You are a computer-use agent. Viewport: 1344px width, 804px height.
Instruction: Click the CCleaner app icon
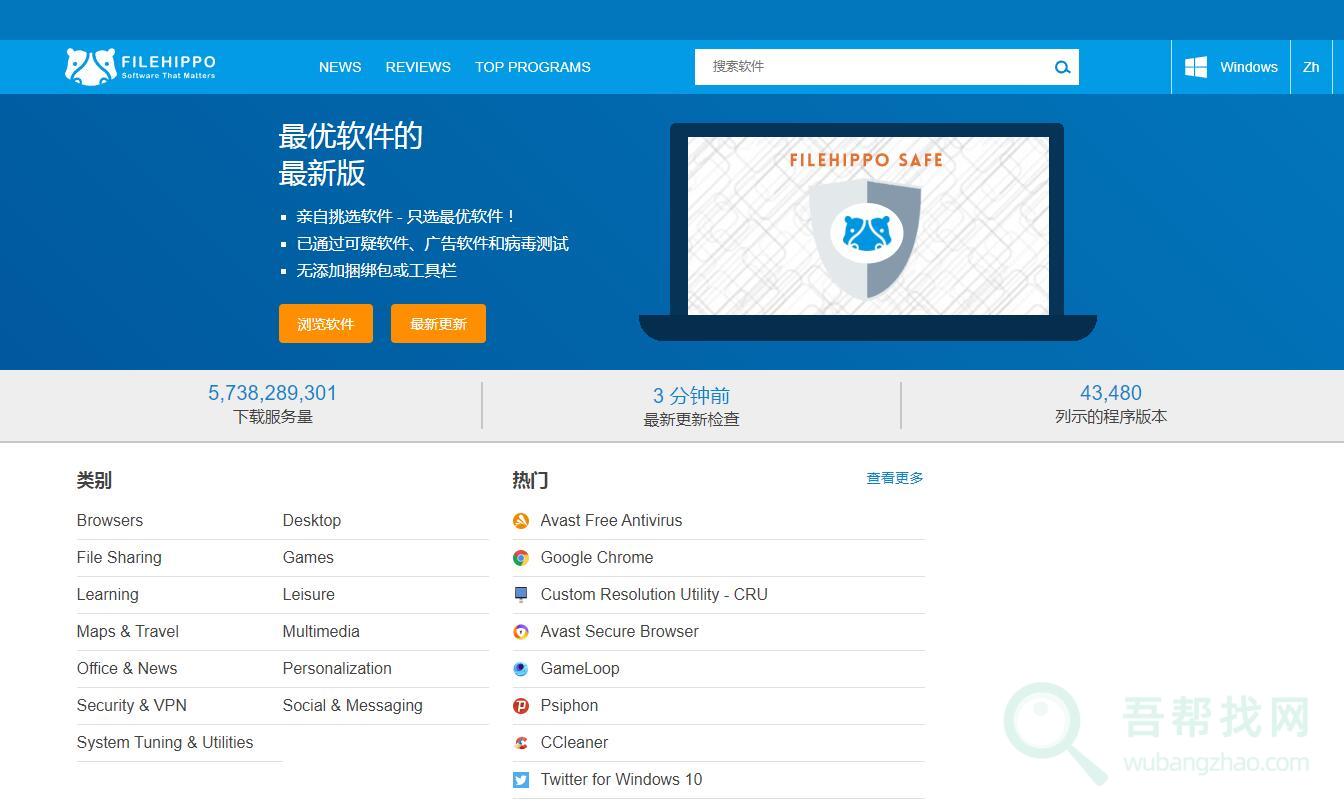click(x=521, y=743)
